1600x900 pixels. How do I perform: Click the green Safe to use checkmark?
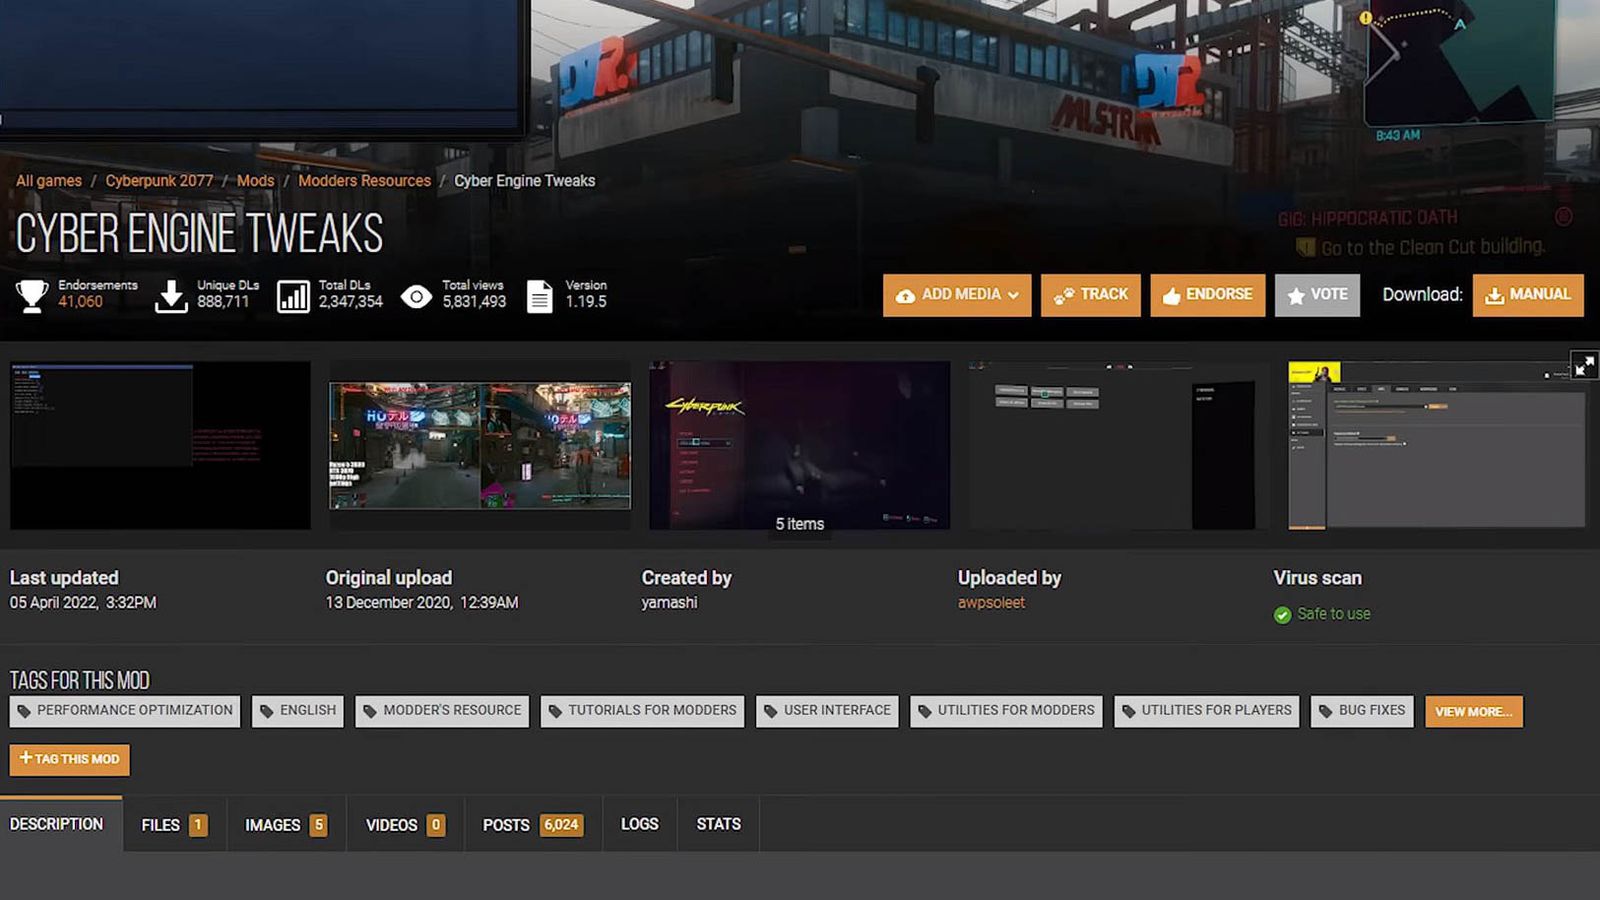(x=1283, y=615)
